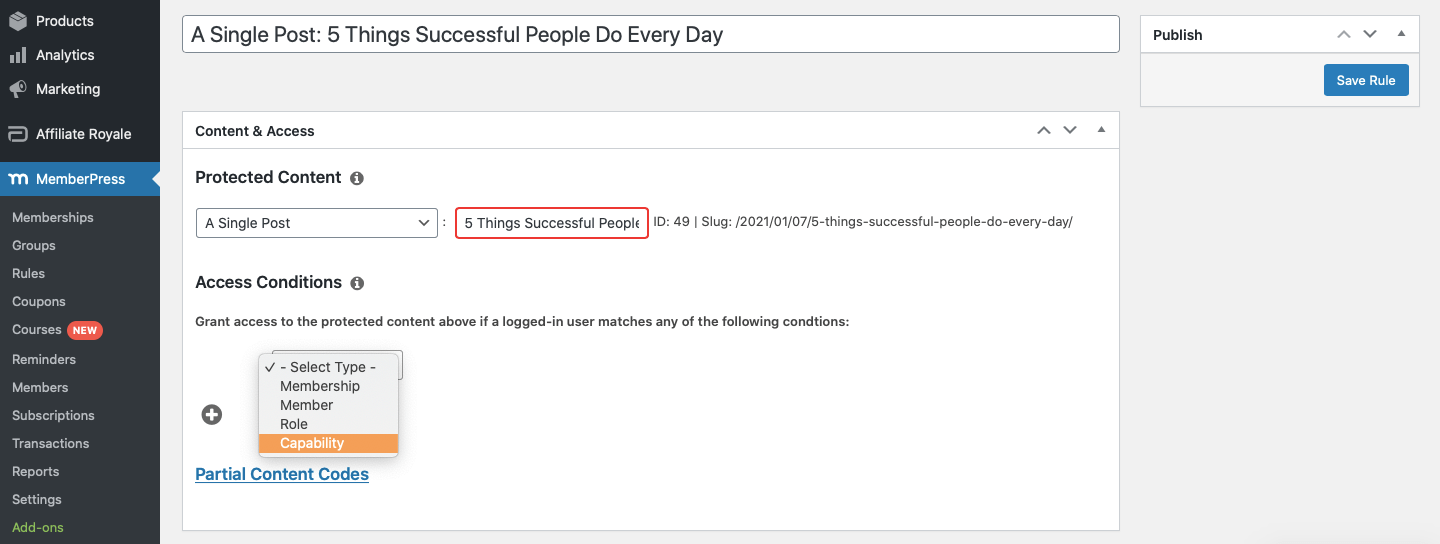
Task: Toggle the Publish panel triangle
Action: pyautogui.click(x=1401, y=34)
